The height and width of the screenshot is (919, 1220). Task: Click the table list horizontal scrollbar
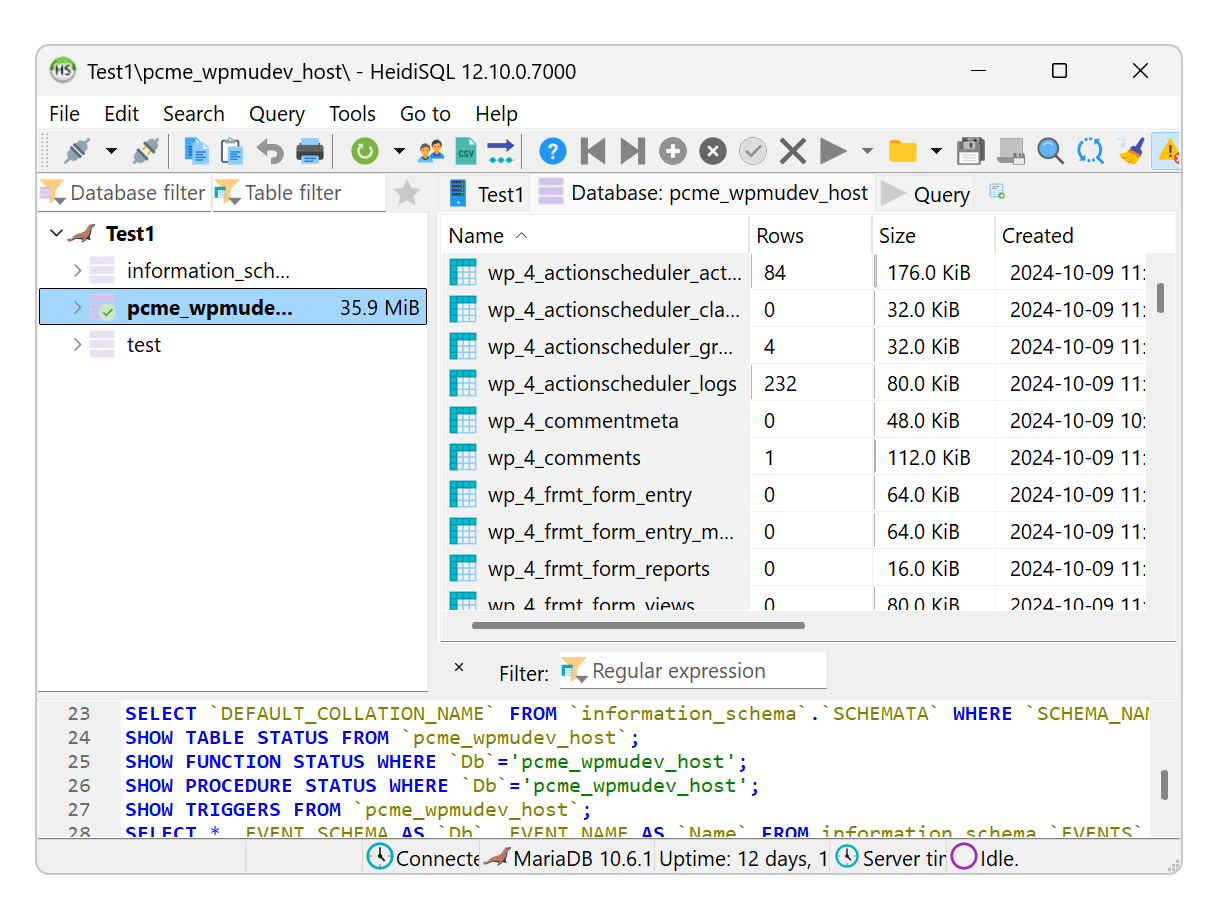coord(638,626)
